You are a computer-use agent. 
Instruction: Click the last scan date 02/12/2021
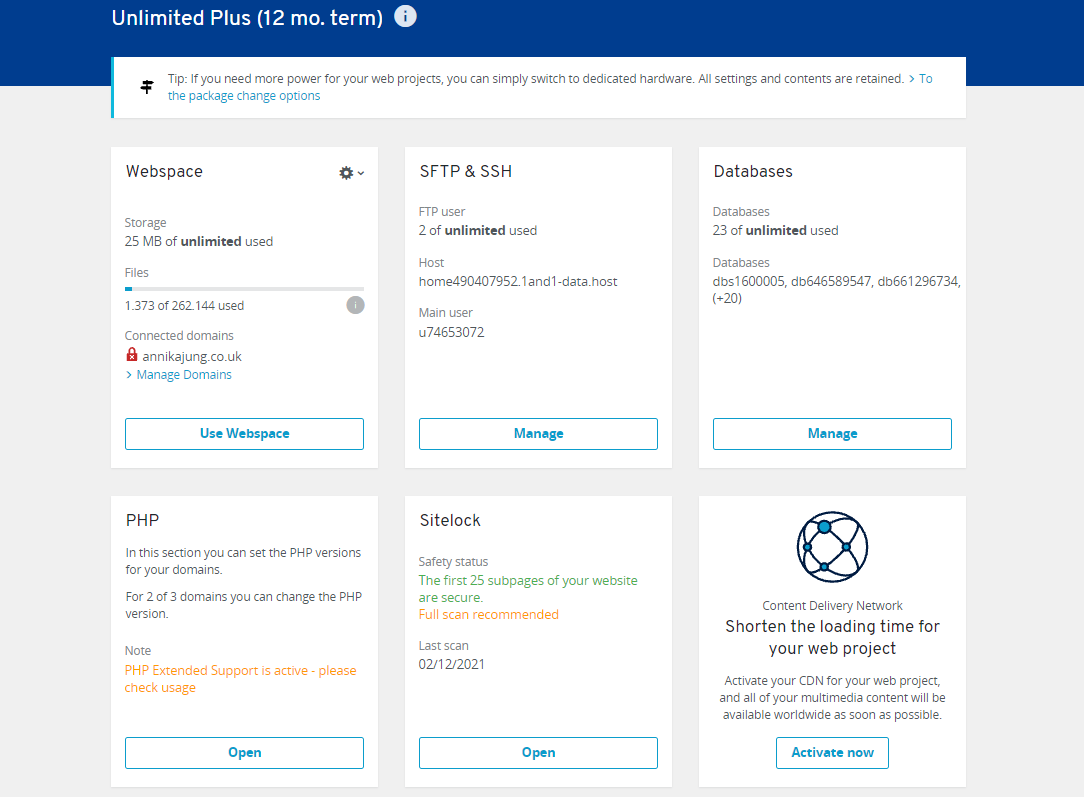(451, 664)
